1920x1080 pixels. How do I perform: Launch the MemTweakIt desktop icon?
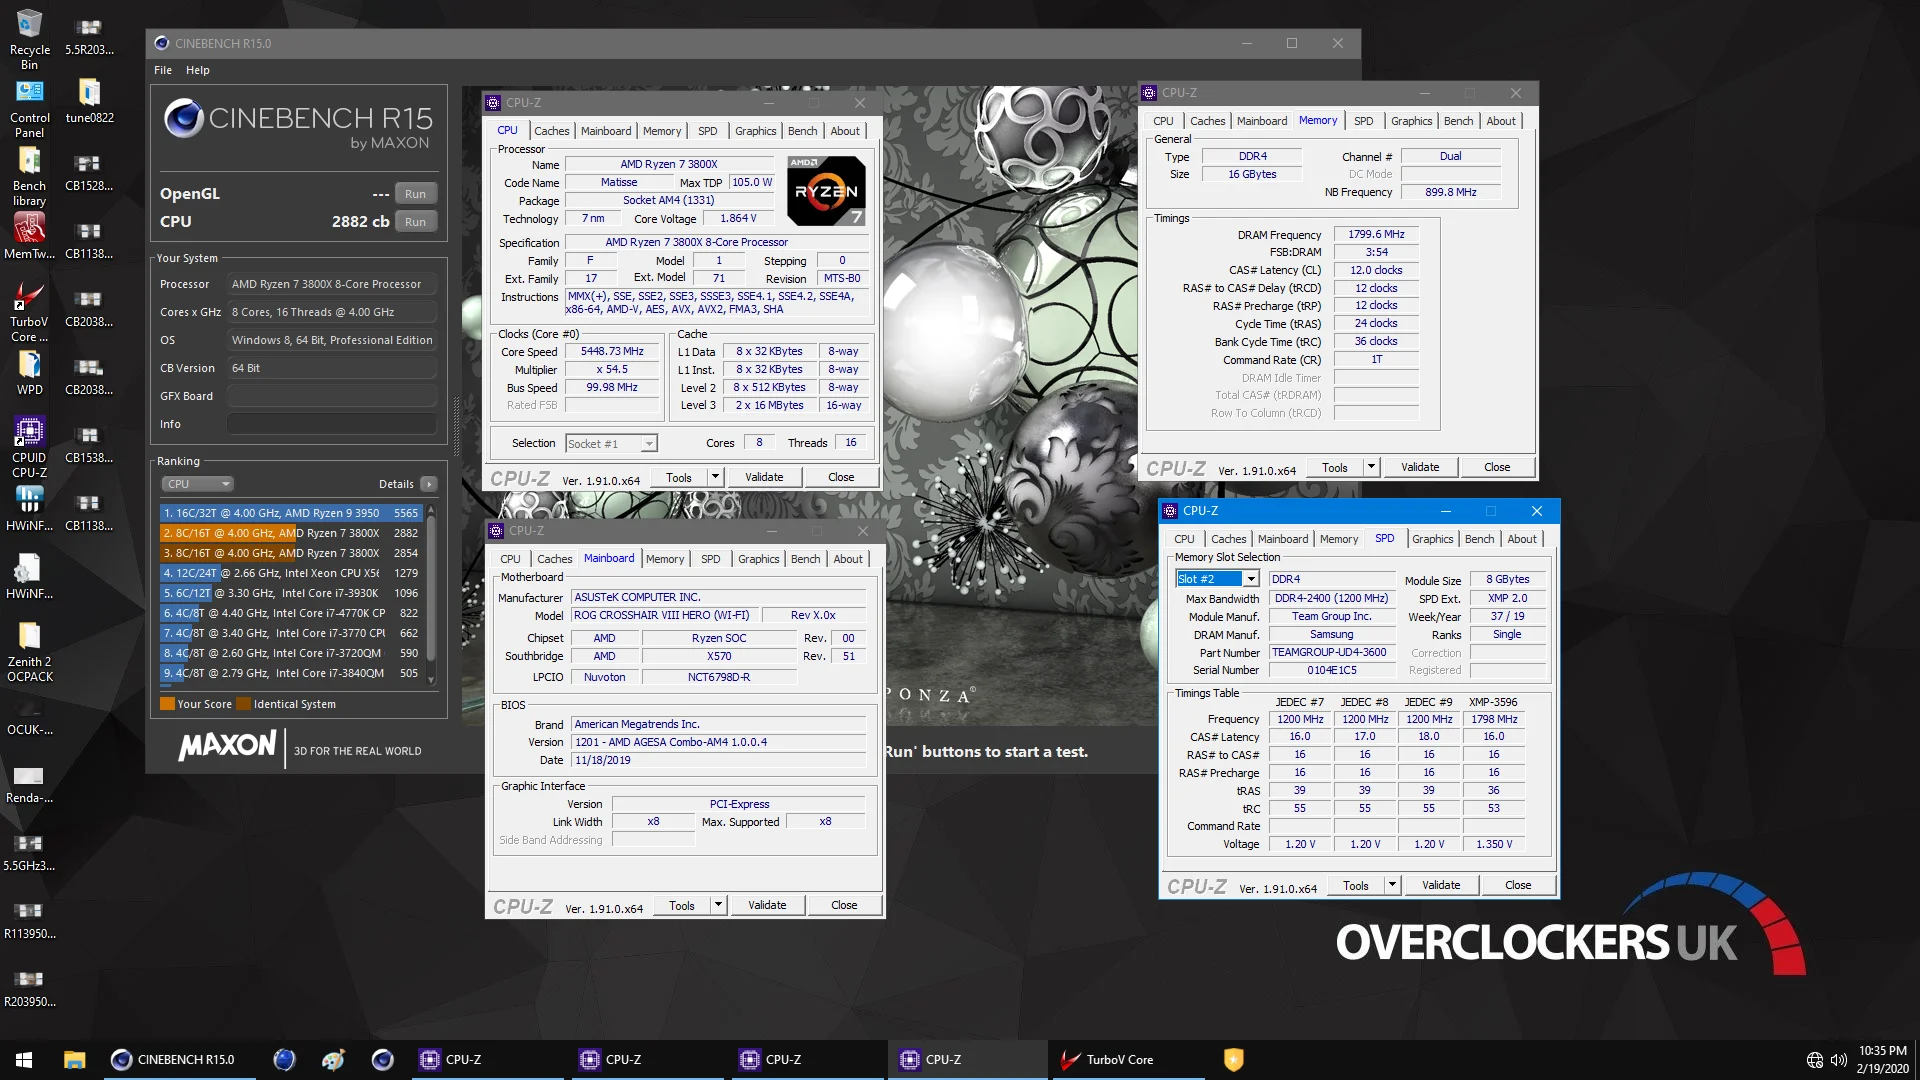[30, 236]
